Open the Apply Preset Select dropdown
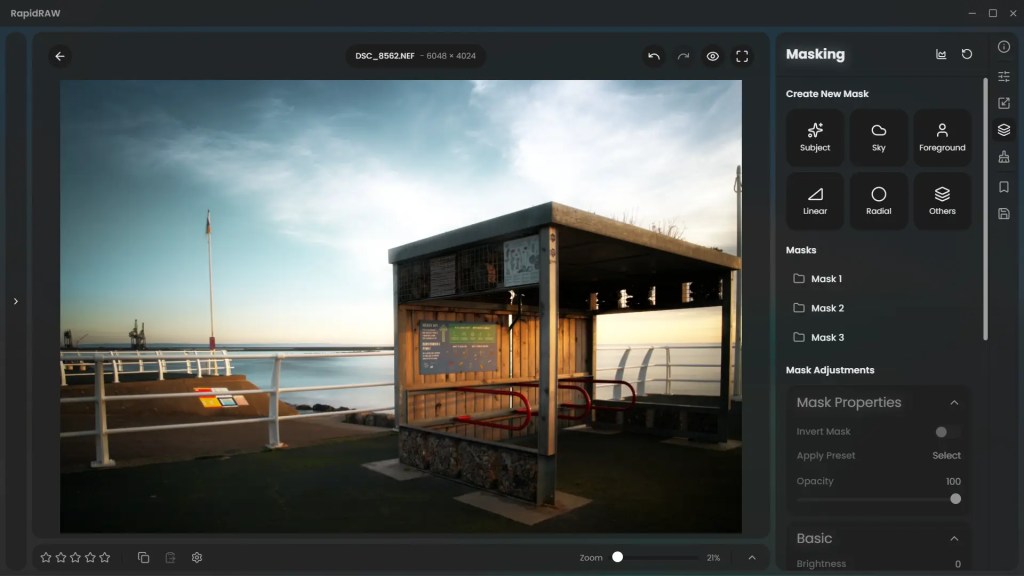Viewport: 1024px width, 576px height. pos(946,456)
